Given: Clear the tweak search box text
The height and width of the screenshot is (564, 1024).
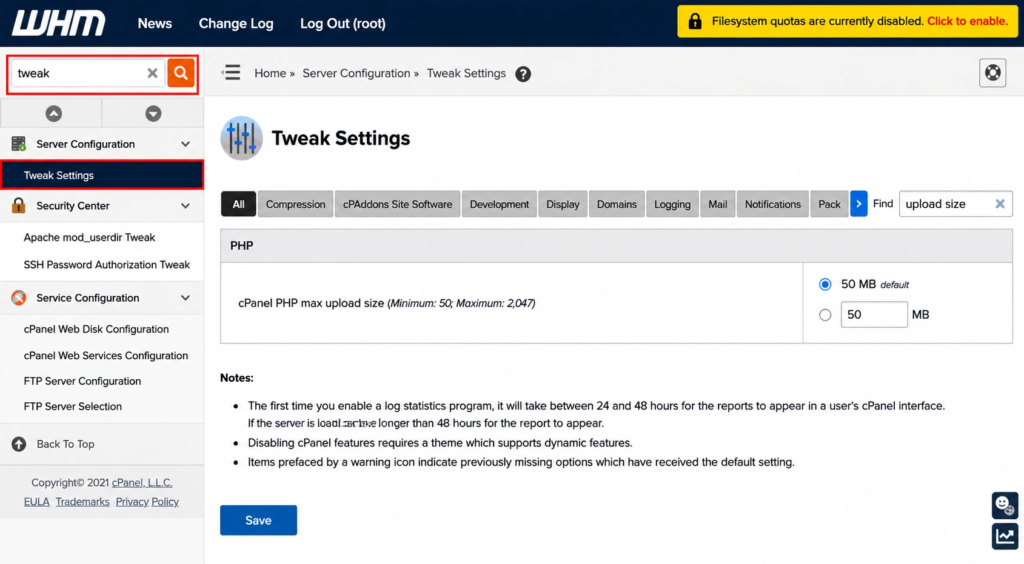Looking at the screenshot, I should [152, 73].
